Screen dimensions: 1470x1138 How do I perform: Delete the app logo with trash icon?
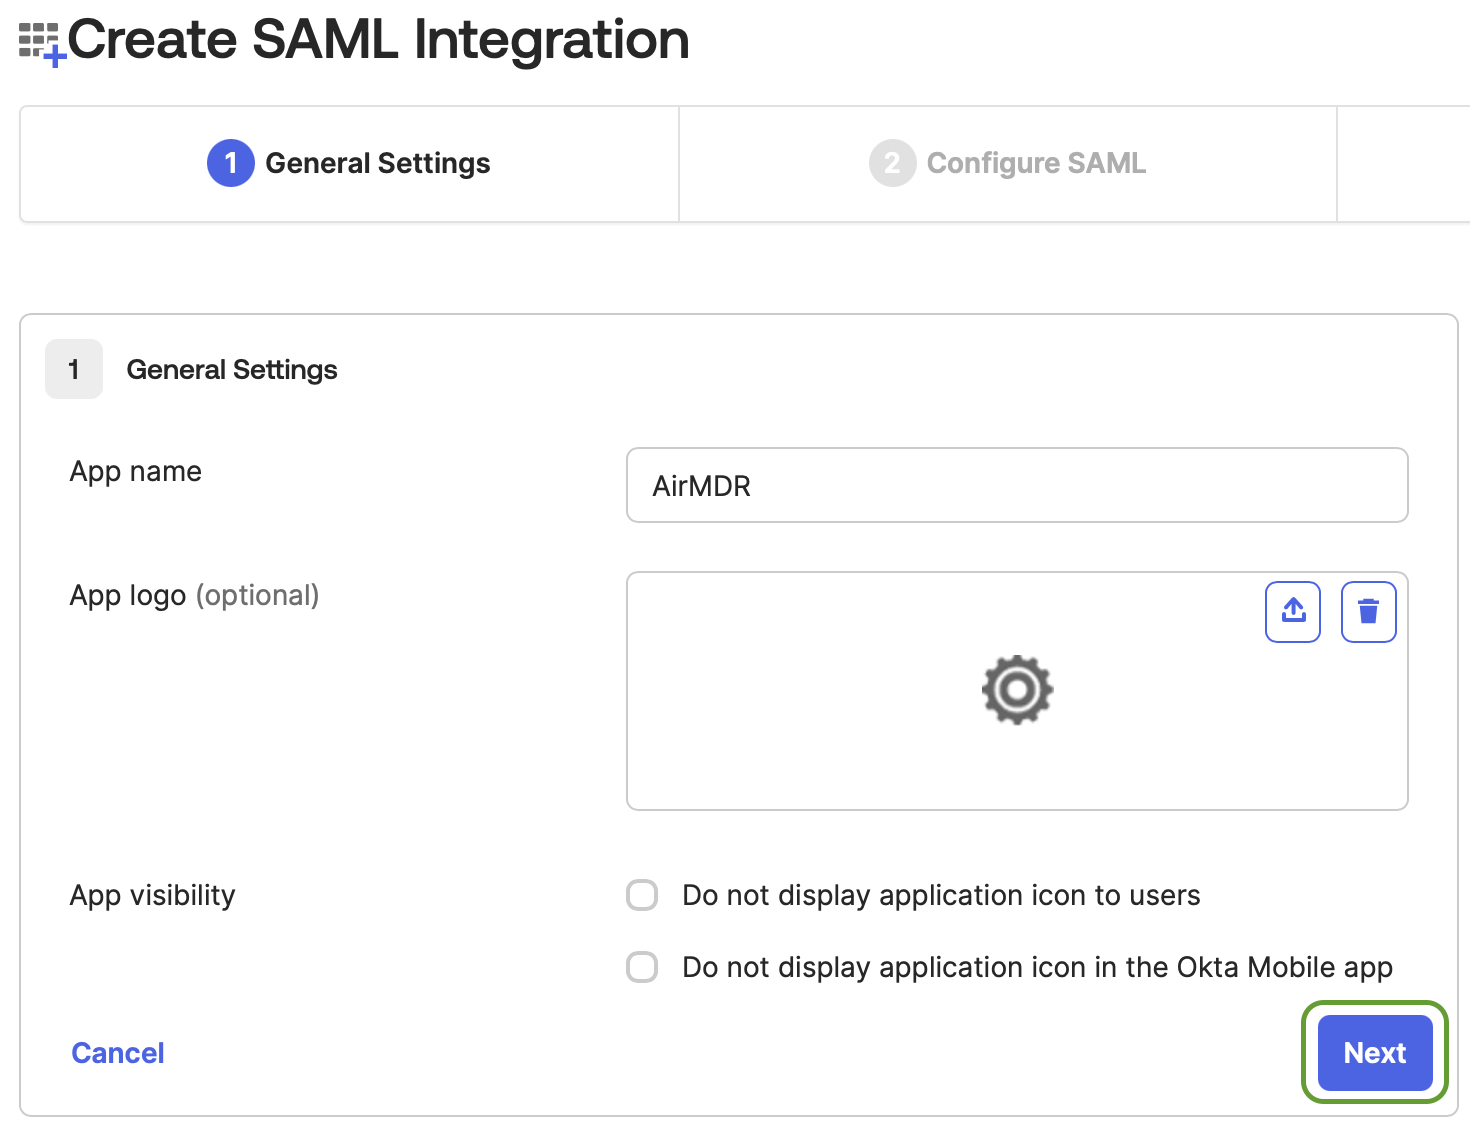coord(1368,611)
